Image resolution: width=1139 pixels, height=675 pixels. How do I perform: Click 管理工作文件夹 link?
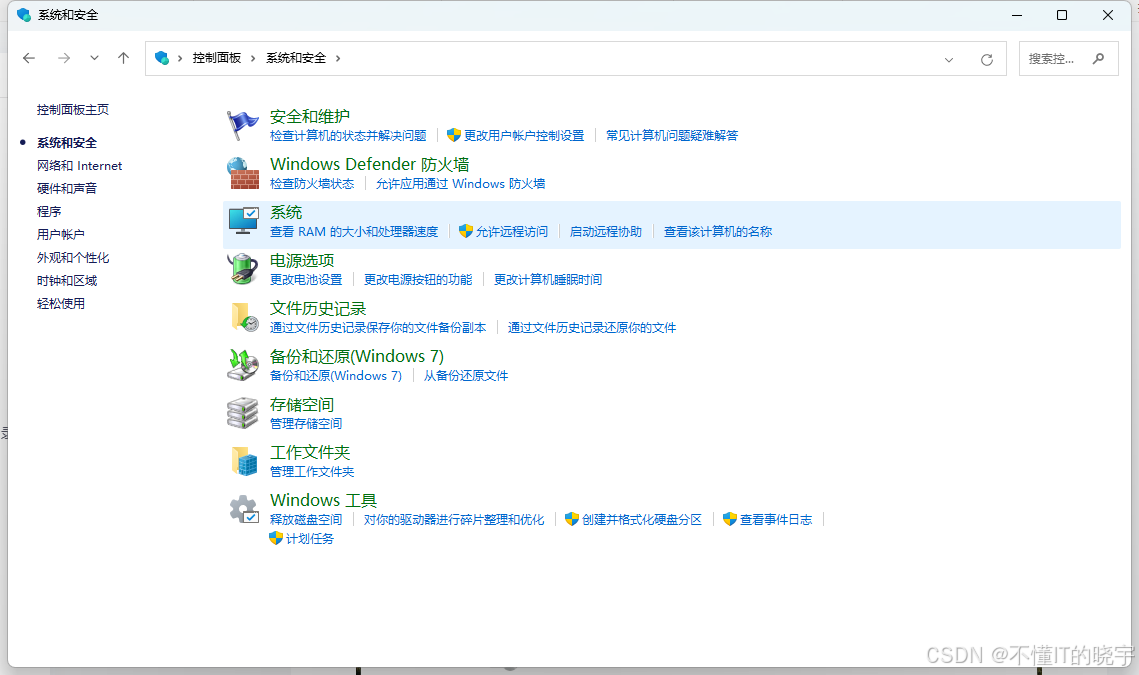[312, 472]
